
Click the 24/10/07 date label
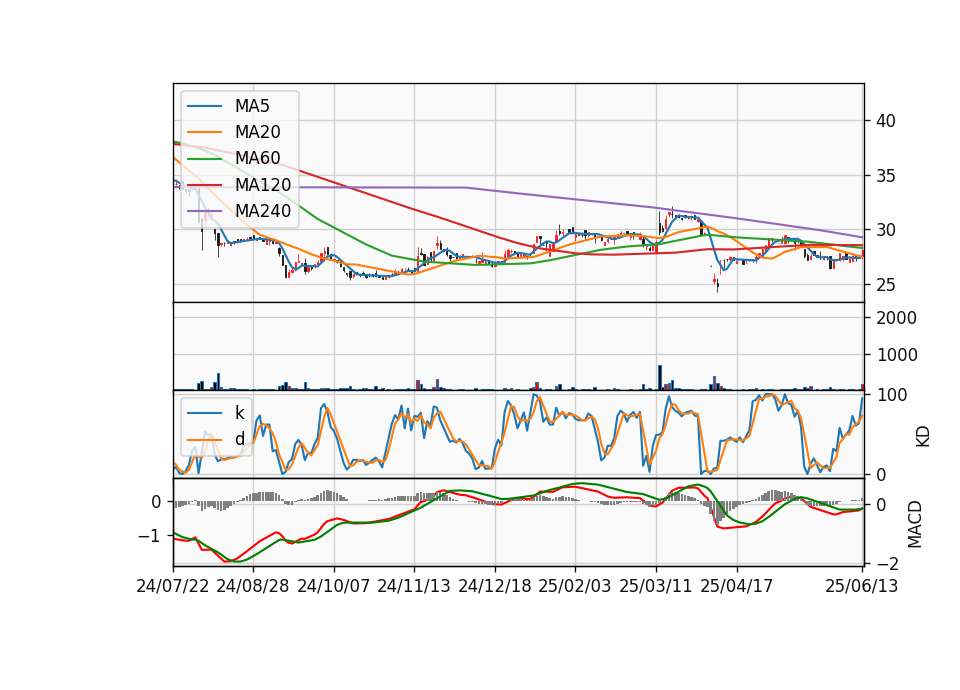point(334,586)
